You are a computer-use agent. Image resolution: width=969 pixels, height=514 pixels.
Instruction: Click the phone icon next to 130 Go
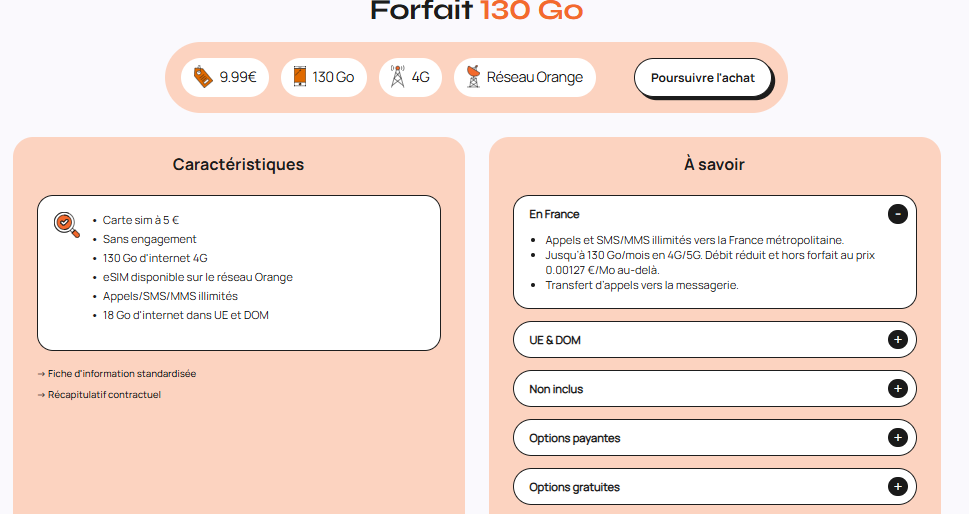pos(300,77)
